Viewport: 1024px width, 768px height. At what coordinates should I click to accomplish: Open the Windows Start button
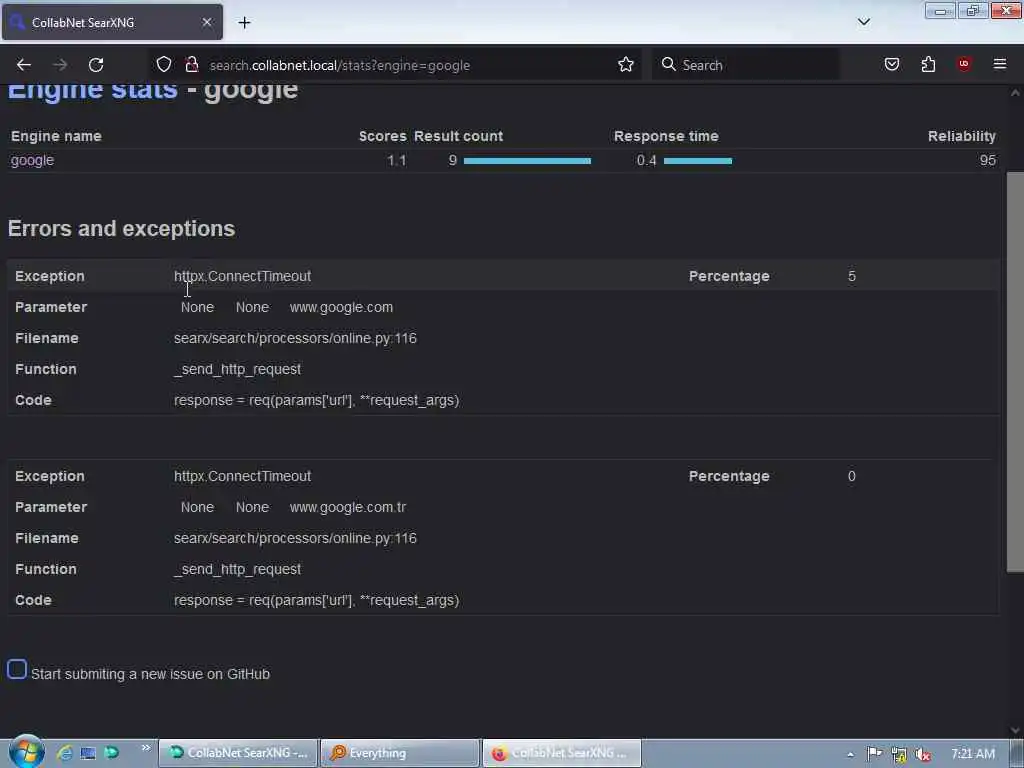click(x=27, y=752)
